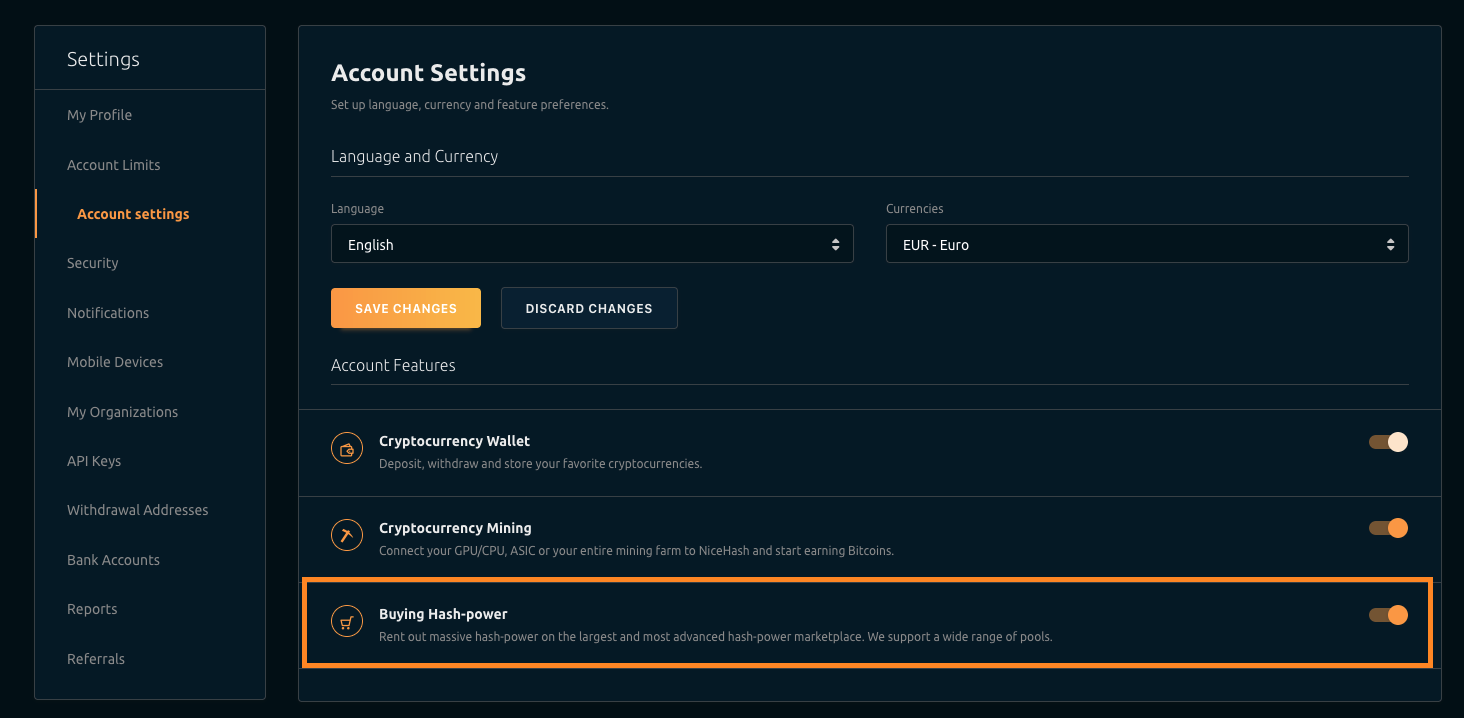Click the Account Features section heading
This screenshot has height=718, width=1464.
[x=393, y=366]
